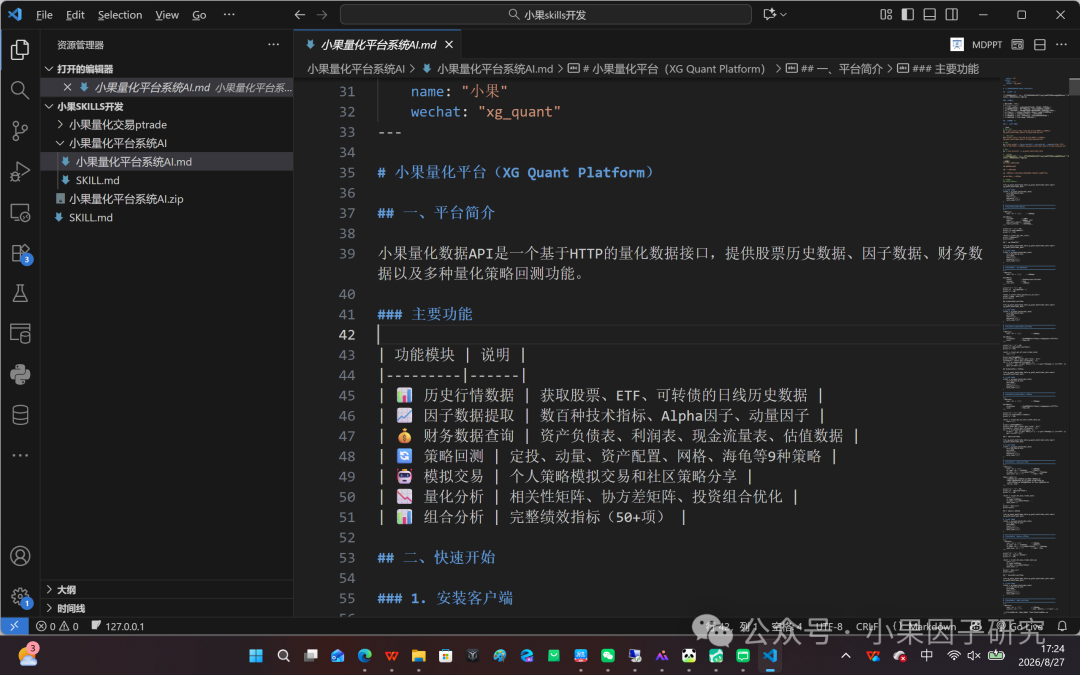Image resolution: width=1080 pixels, height=675 pixels.
Task: Collapse the 小果SKILLS开发 workspace section
Action: (49, 106)
